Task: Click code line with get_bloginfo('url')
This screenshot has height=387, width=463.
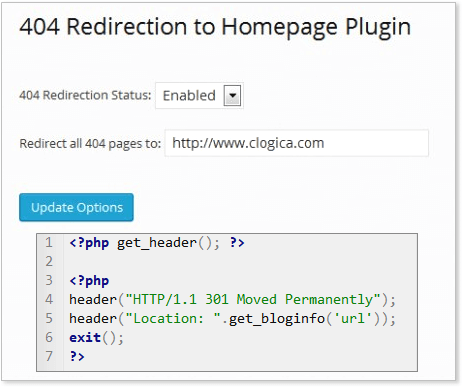Action: (x=232, y=319)
